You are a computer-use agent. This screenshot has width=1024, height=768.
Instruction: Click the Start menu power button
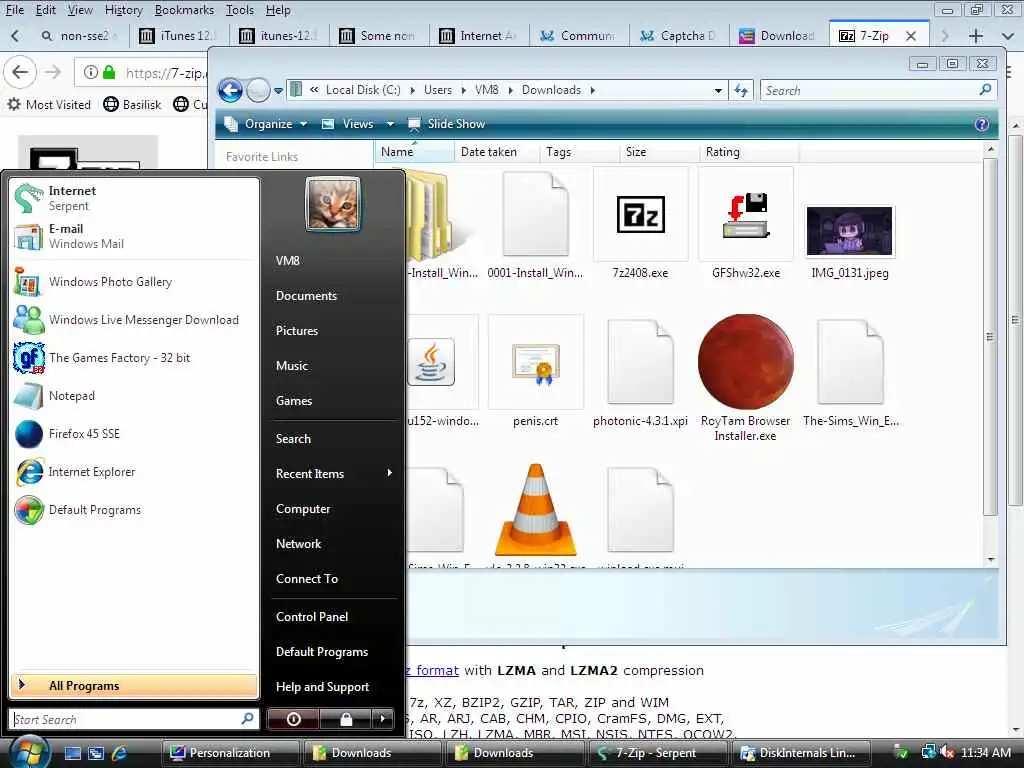293,719
